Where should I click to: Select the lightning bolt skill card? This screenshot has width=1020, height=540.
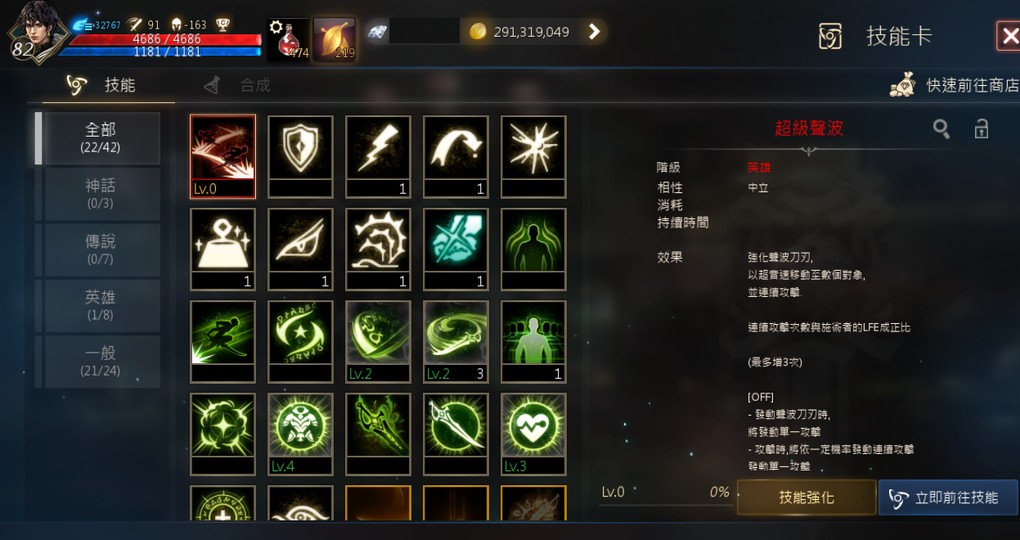[x=378, y=157]
